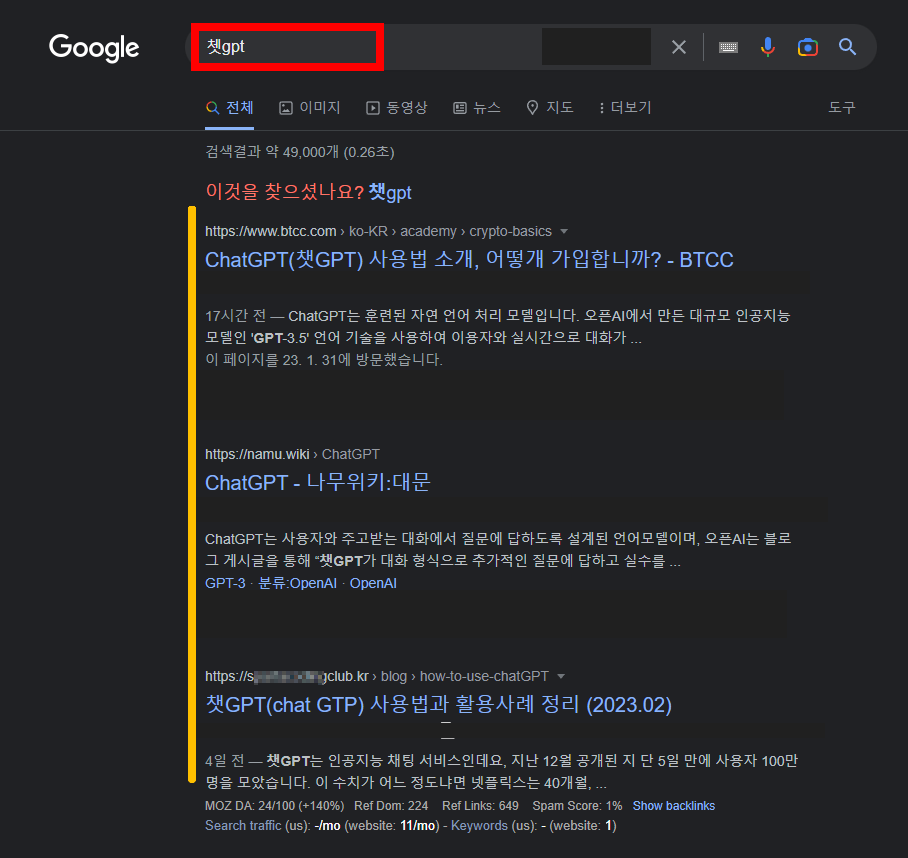Expand the how-to-use-chatGPT breadcrumb dropdown
Viewport: 908px width, 858px height.
coord(562,675)
